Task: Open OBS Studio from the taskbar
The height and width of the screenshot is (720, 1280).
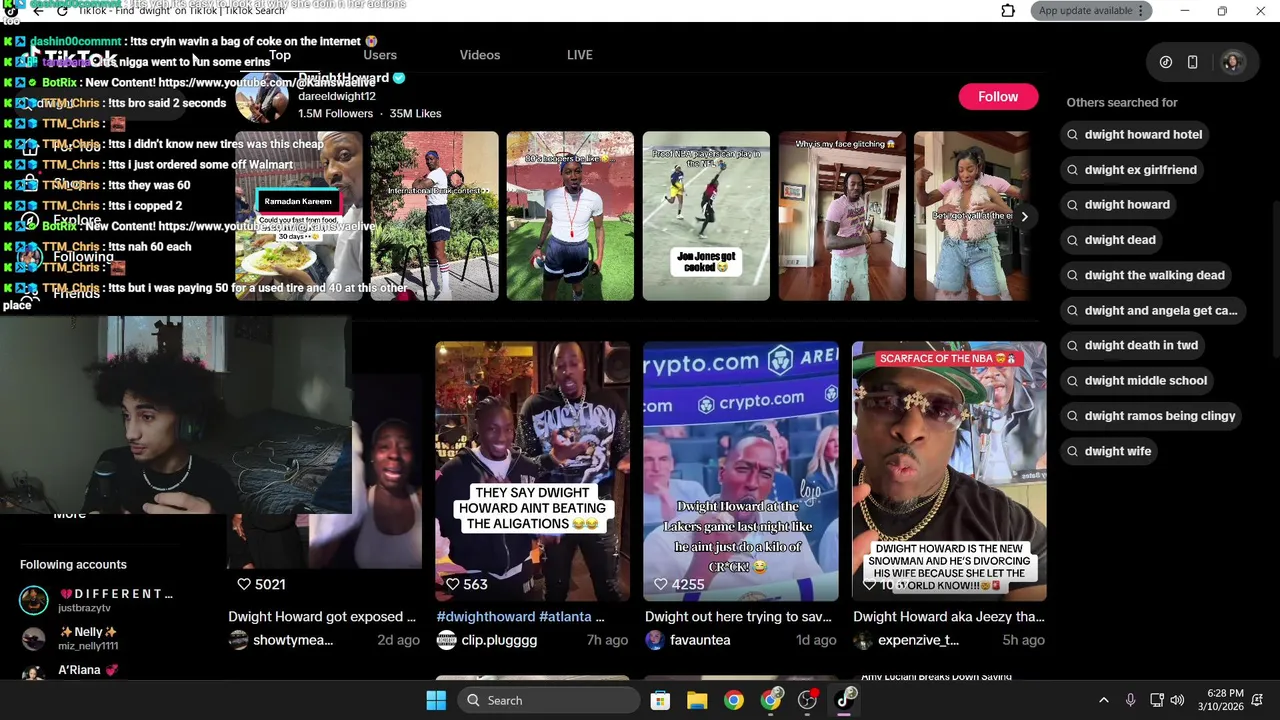Action: [808, 700]
